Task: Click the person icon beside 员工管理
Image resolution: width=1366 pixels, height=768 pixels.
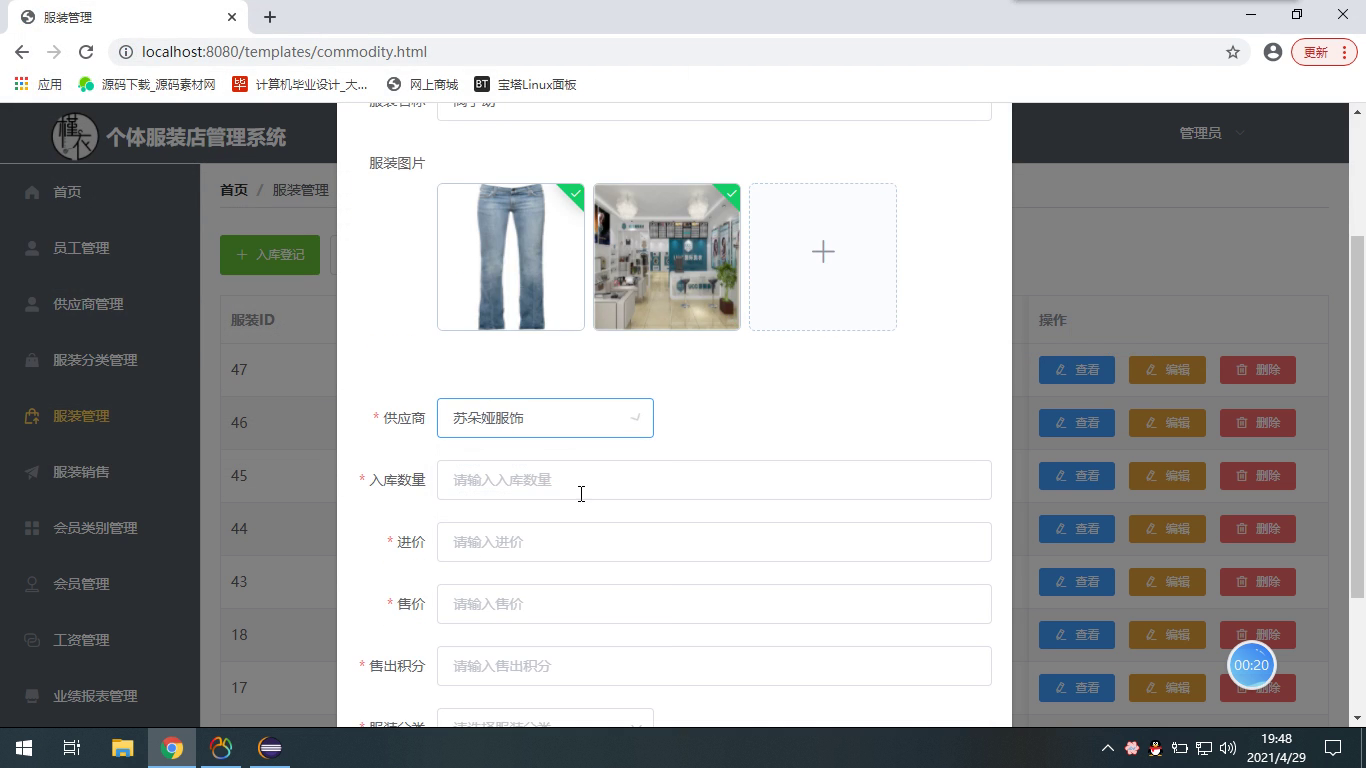Action: pos(32,248)
